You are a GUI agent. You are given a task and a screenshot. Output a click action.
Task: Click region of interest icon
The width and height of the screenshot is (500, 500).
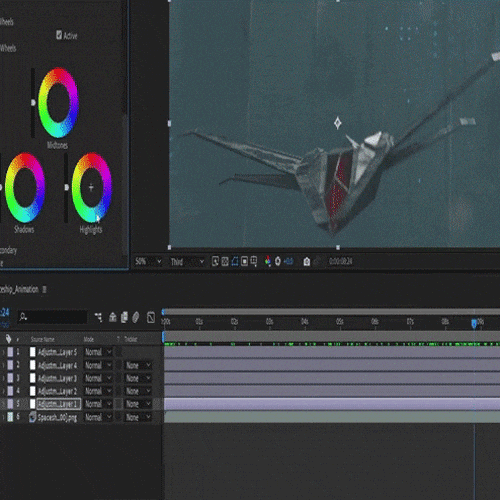click(x=244, y=262)
